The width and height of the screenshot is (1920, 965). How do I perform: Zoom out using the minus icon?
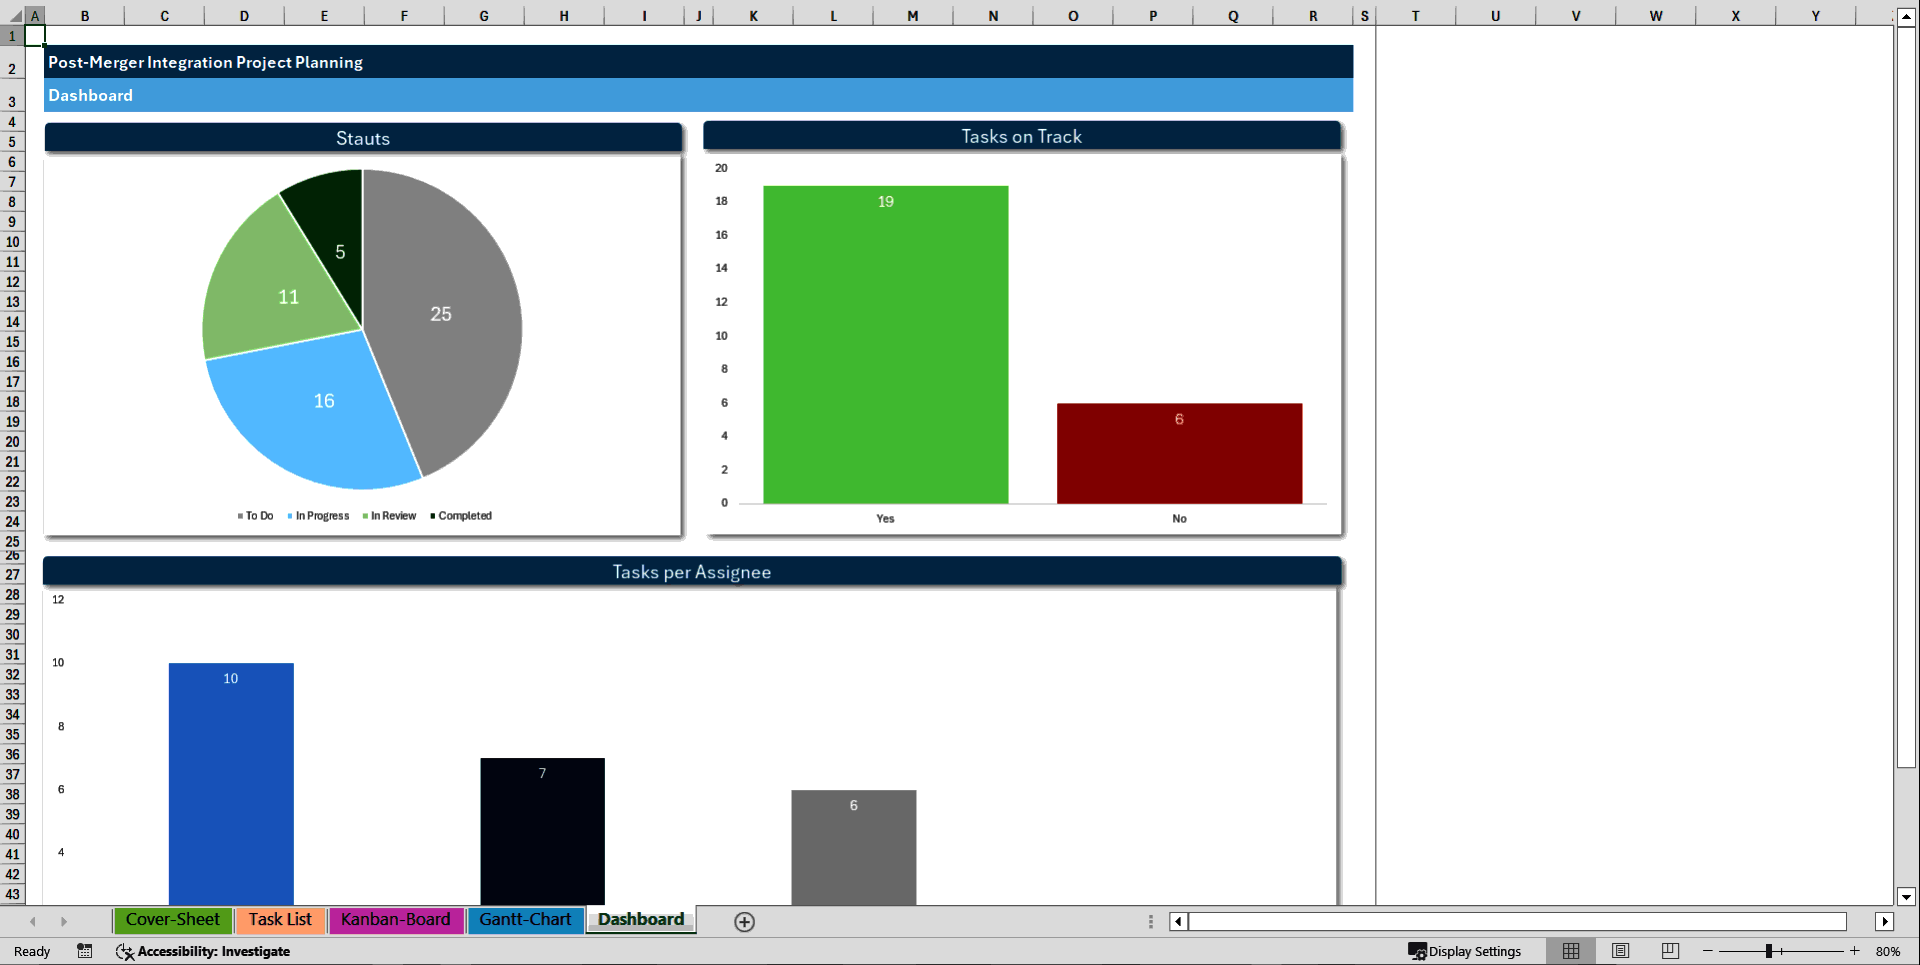tap(1709, 951)
